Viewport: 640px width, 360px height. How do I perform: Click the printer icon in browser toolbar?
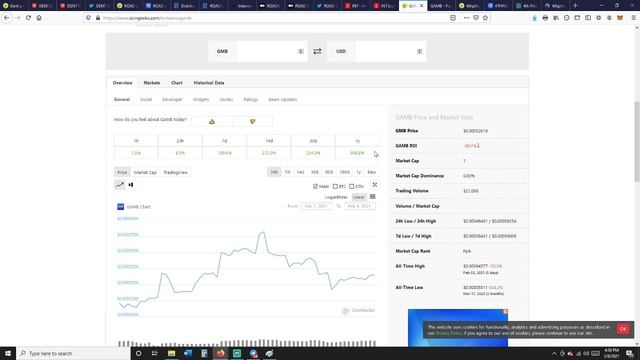[x=545, y=18]
